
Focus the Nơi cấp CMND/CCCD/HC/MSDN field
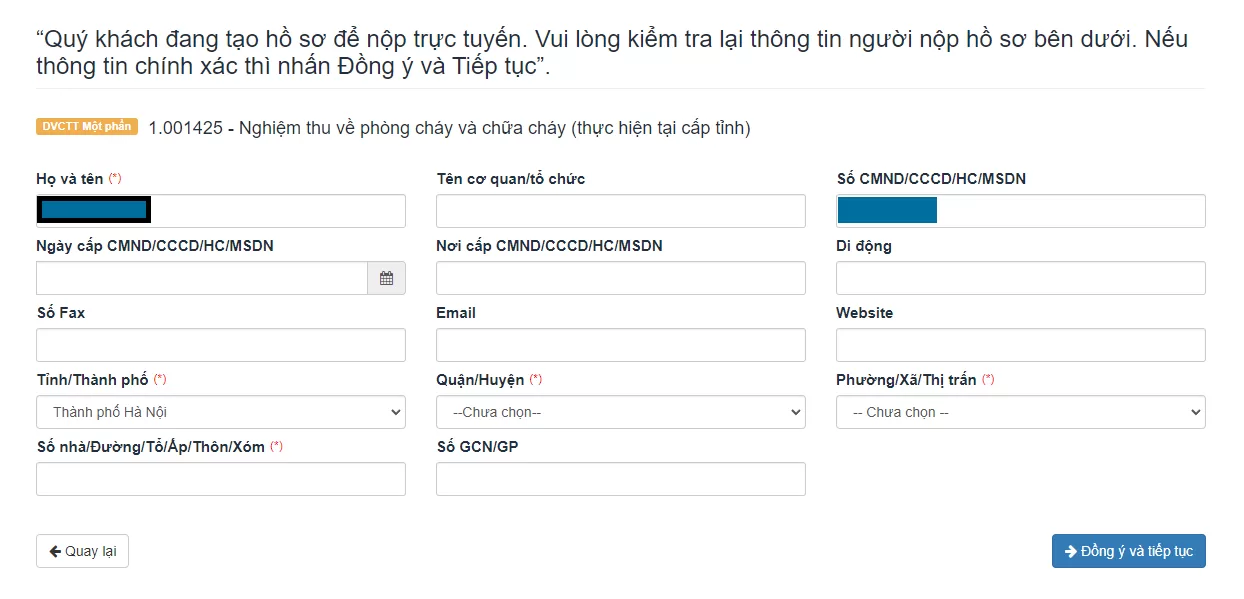click(x=621, y=278)
